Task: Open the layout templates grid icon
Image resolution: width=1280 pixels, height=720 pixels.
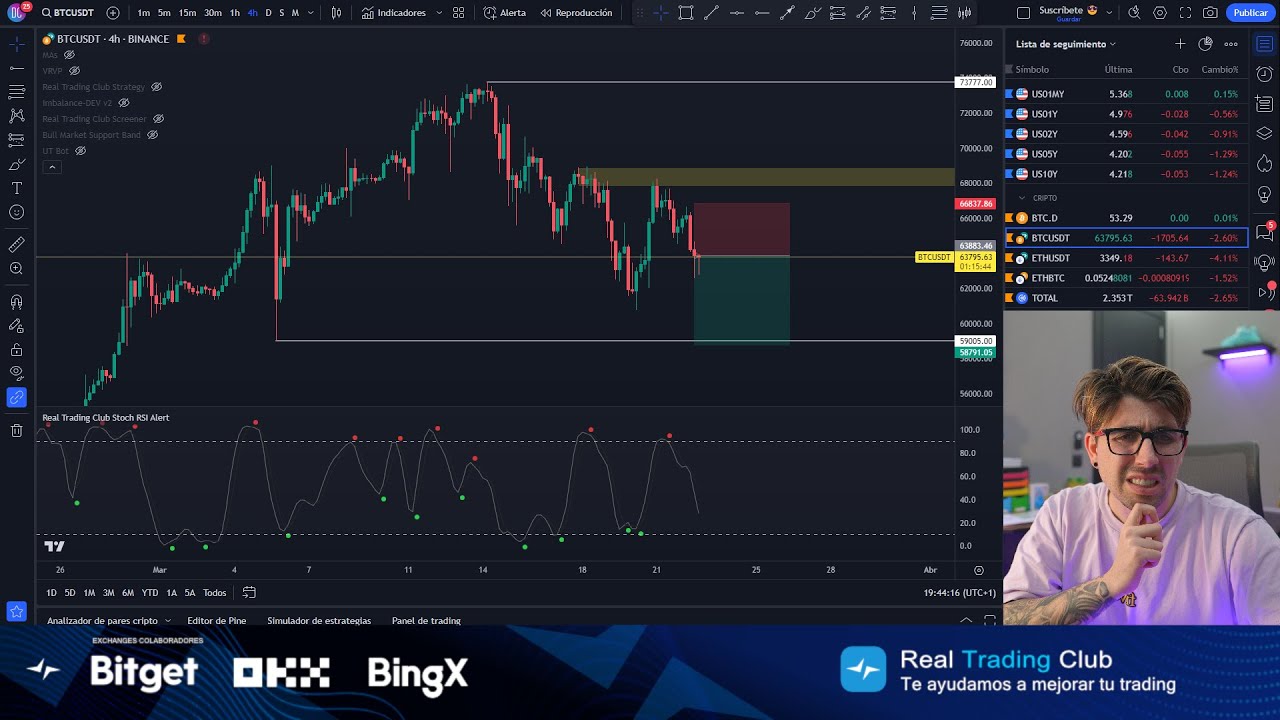Action: pyautogui.click(x=458, y=13)
